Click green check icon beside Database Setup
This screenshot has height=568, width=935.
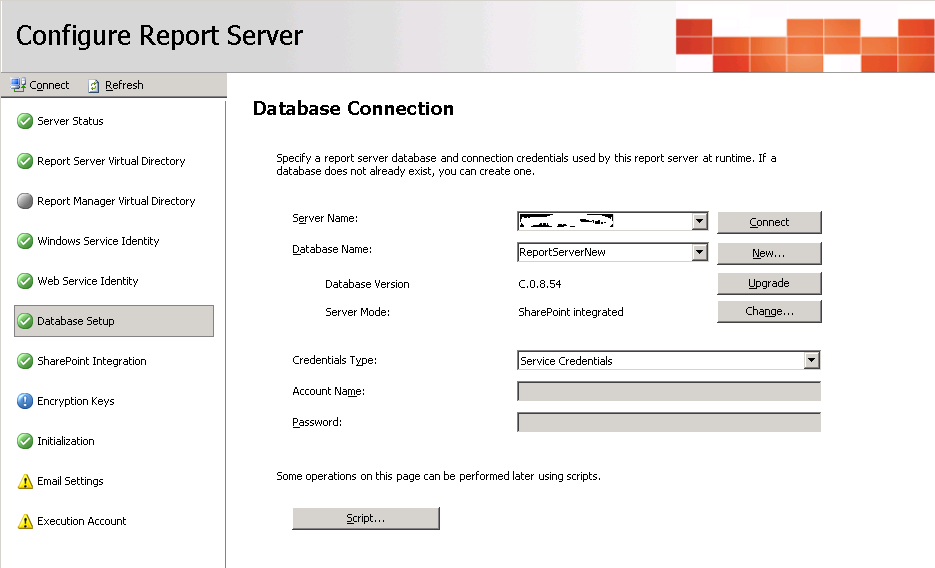[x=25, y=321]
